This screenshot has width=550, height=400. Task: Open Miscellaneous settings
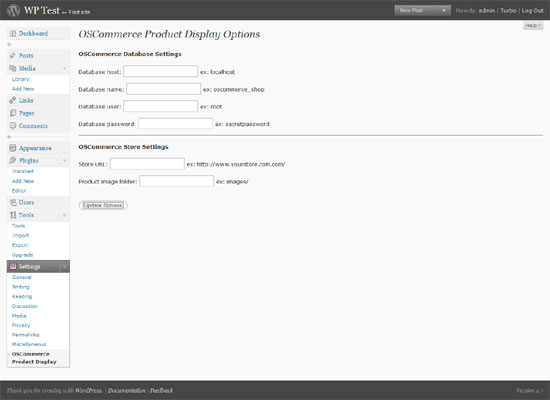29,344
